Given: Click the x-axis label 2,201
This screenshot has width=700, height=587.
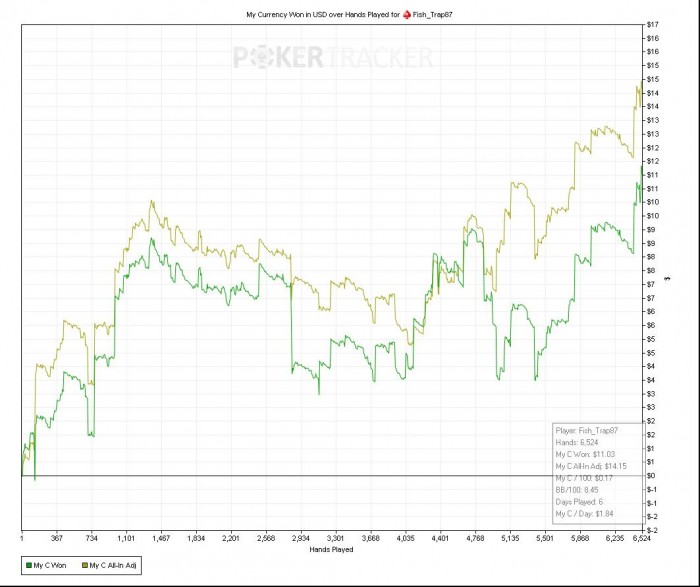Looking at the screenshot, I should click(231, 538).
